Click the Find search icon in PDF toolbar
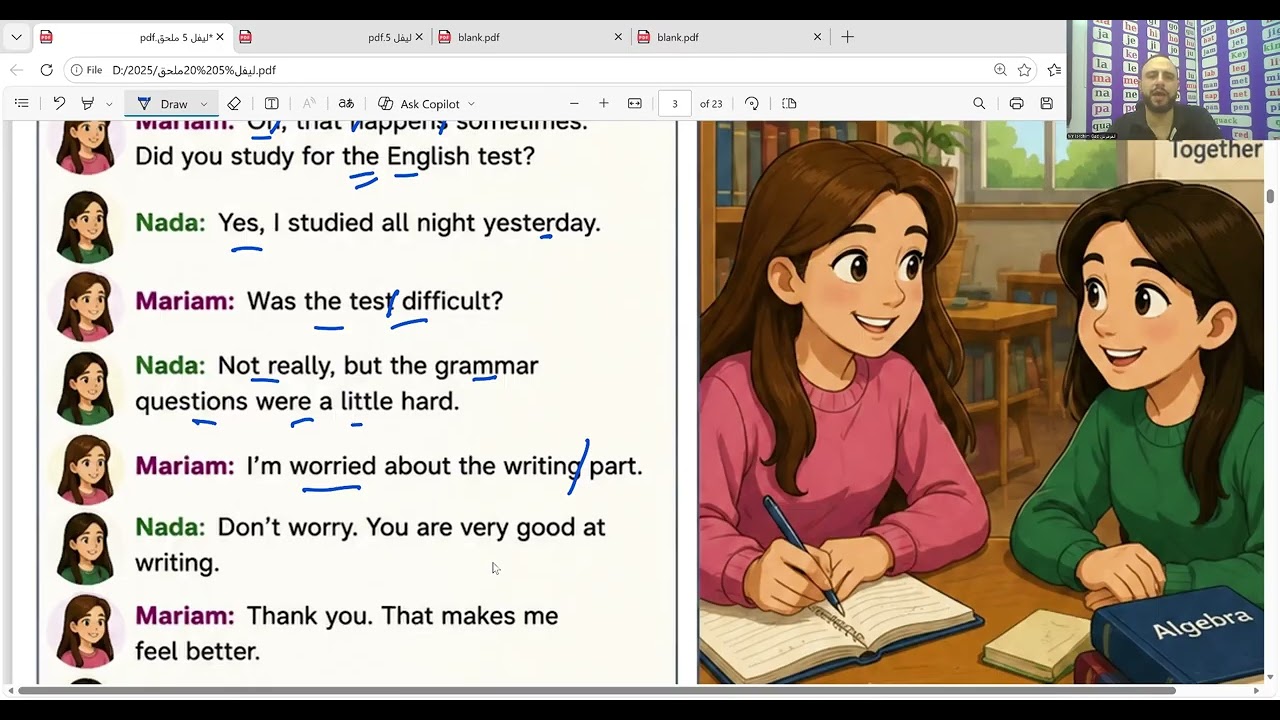1280x720 pixels. (979, 103)
